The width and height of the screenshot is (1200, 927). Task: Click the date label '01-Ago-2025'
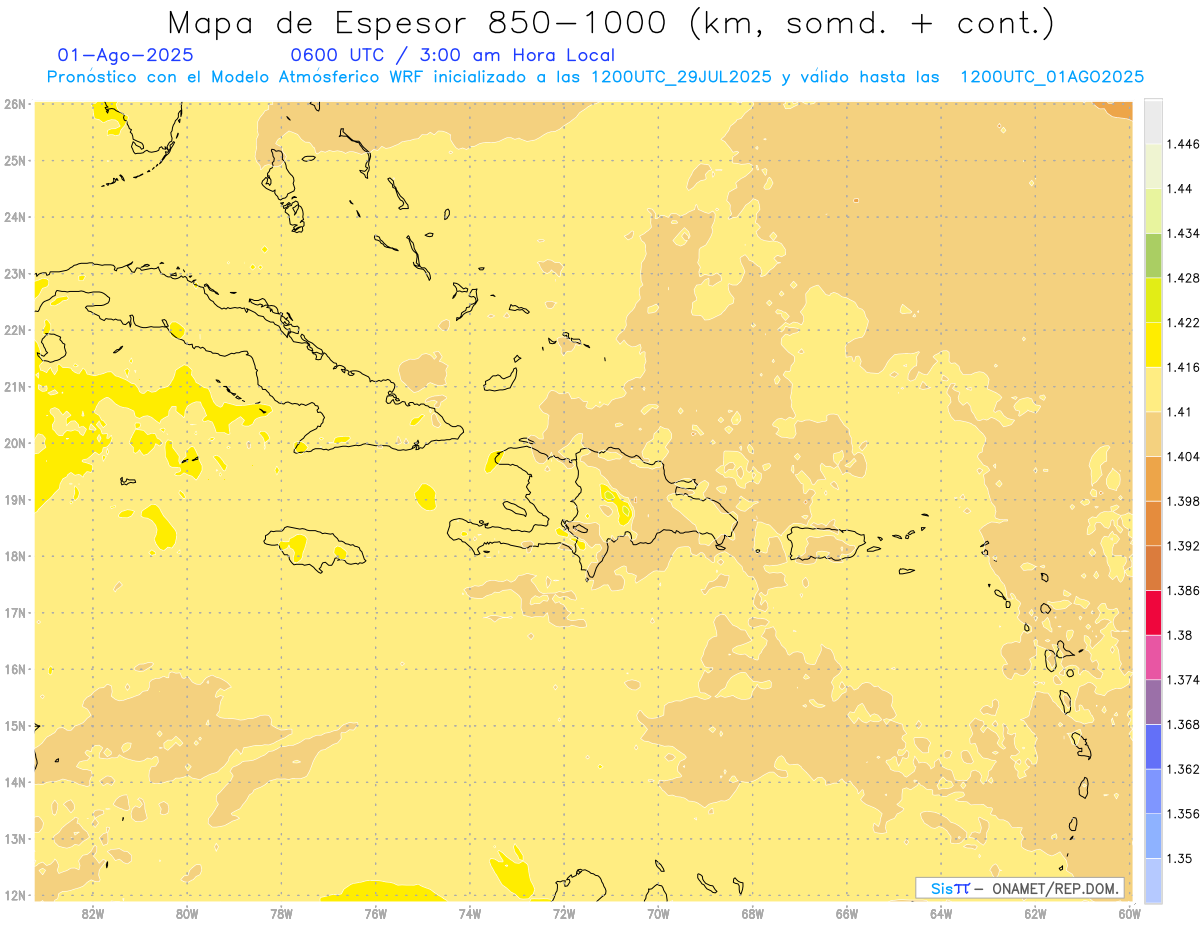126,55
